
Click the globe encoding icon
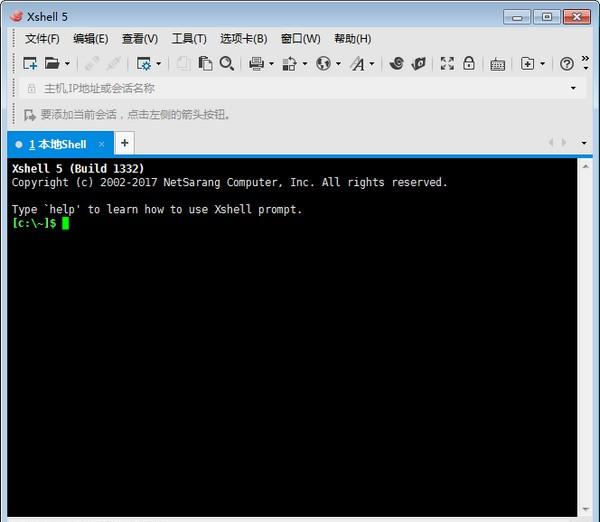pos(323,64)
